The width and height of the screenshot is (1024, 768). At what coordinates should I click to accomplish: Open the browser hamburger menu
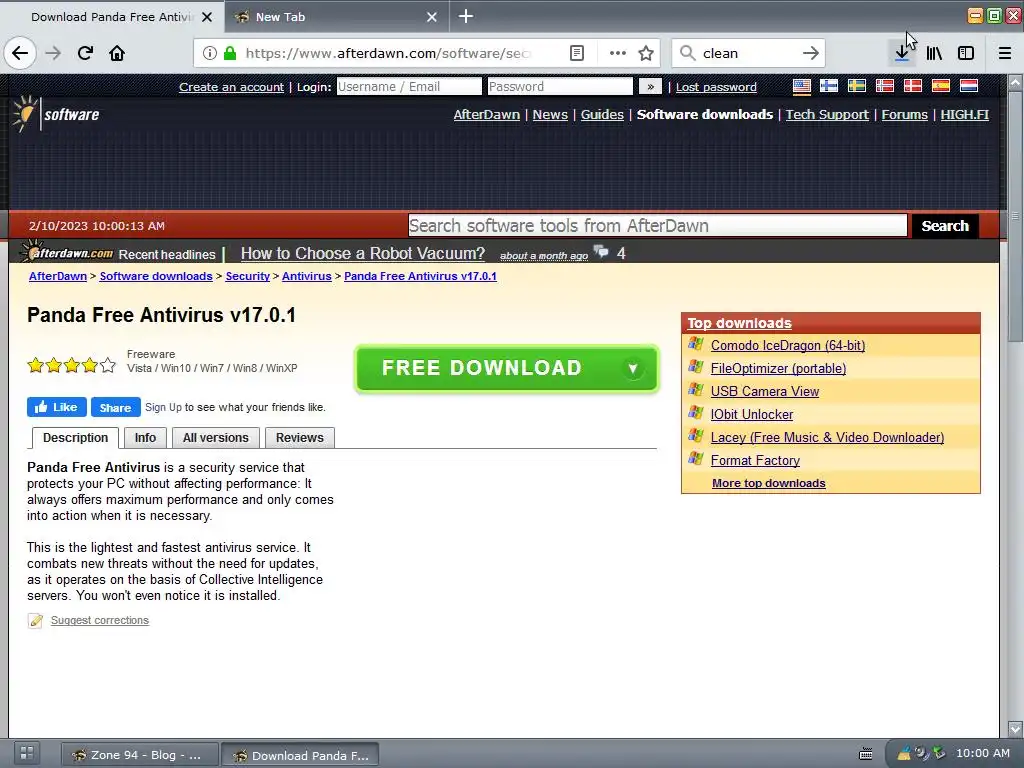point(1004,53)
